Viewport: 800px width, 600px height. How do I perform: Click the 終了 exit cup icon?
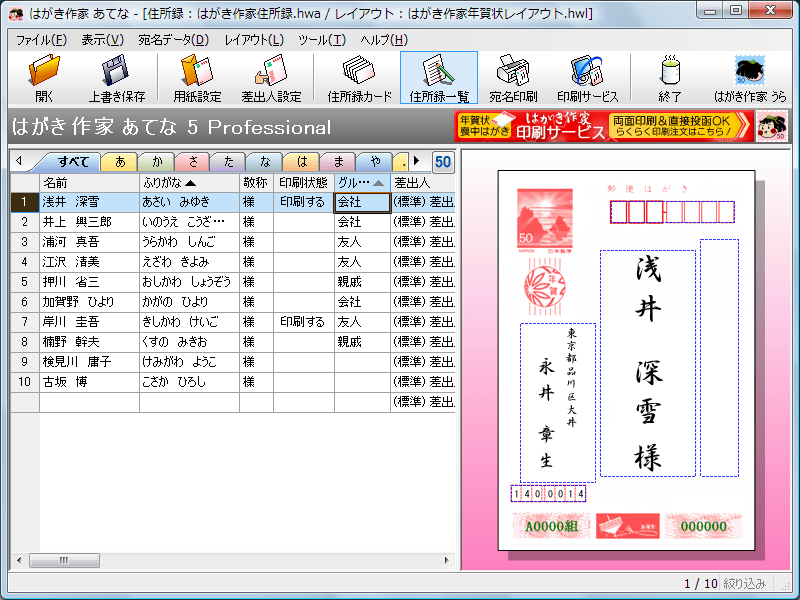click(x=669, y=78)
